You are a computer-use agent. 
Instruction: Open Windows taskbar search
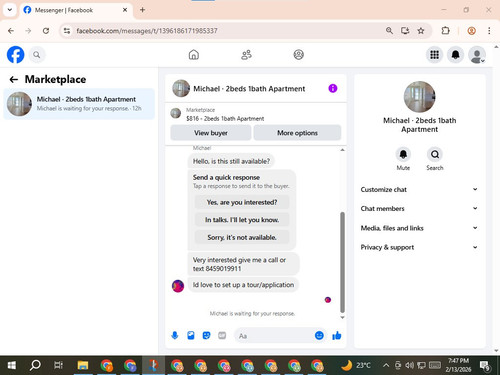pos(35,365)
